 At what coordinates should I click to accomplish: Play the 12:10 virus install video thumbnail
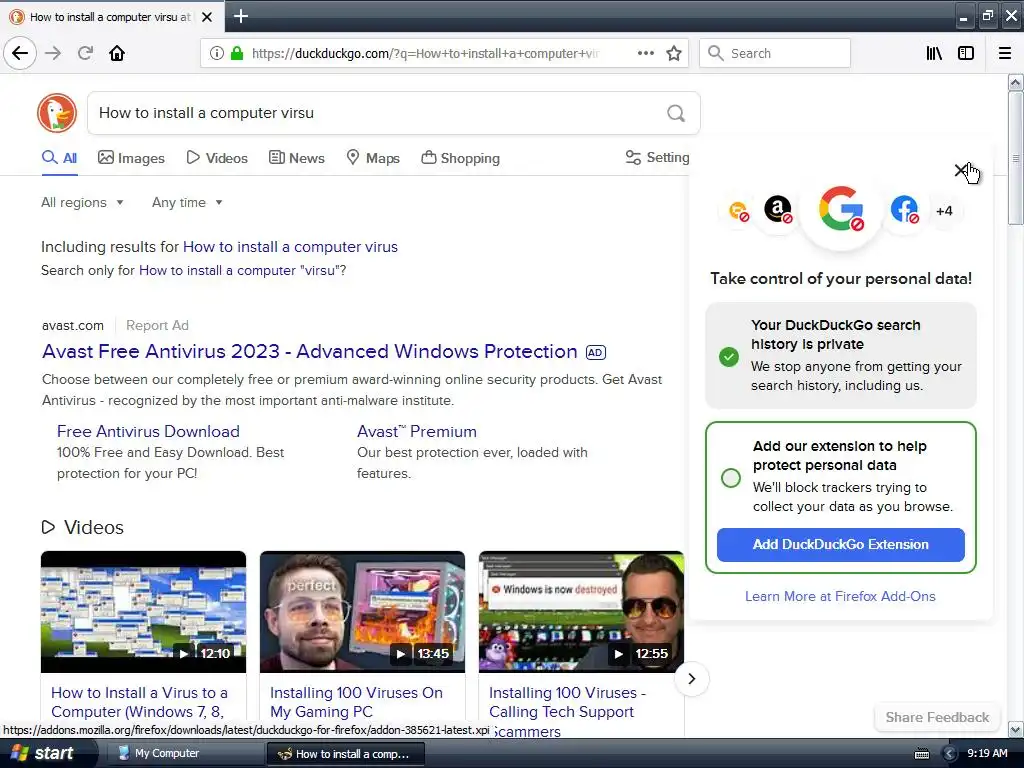pos(143,612)
